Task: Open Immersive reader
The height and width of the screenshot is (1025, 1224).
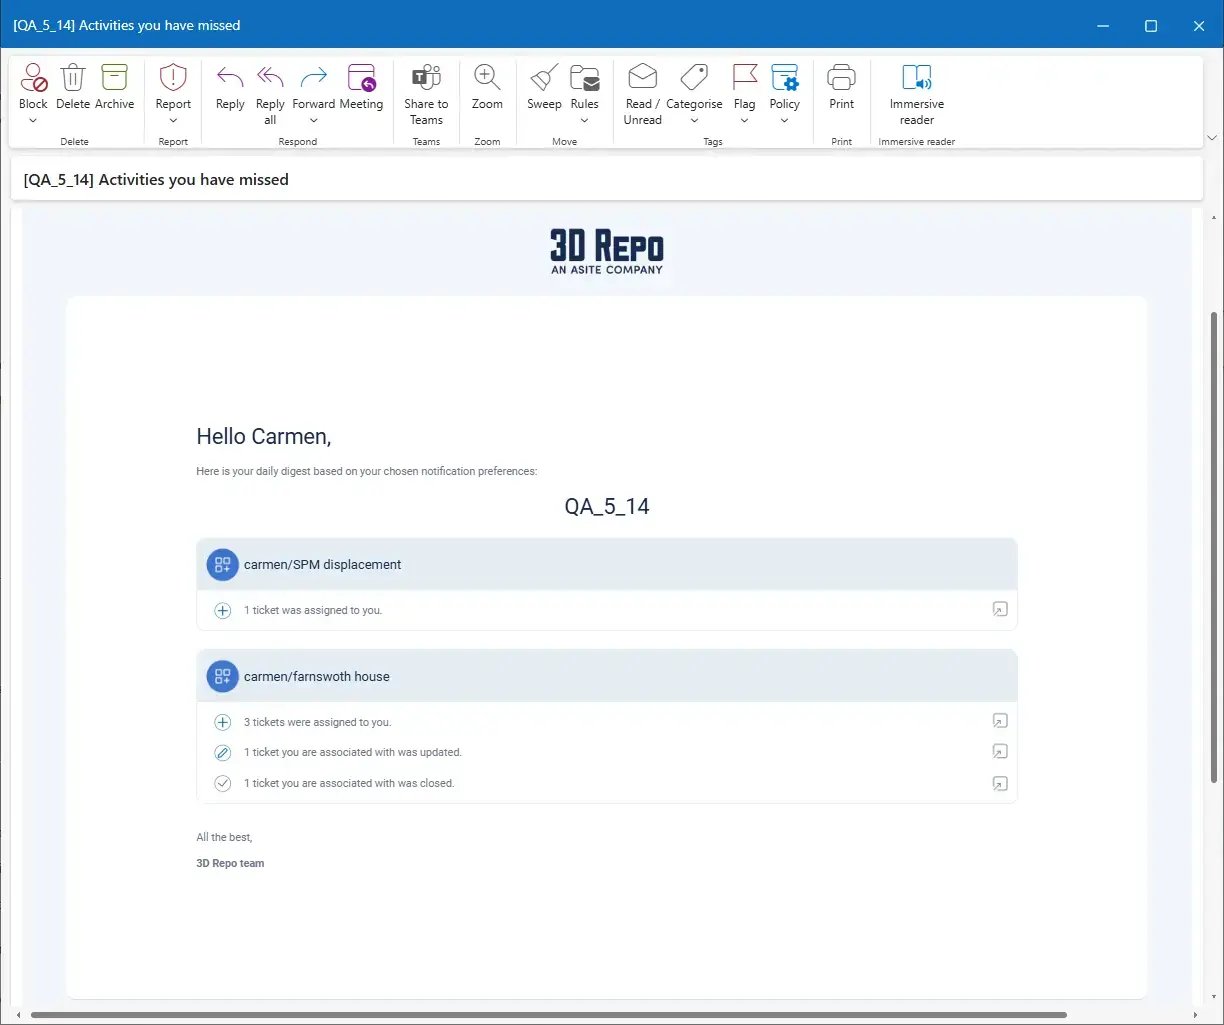Action: click(917, 94)
